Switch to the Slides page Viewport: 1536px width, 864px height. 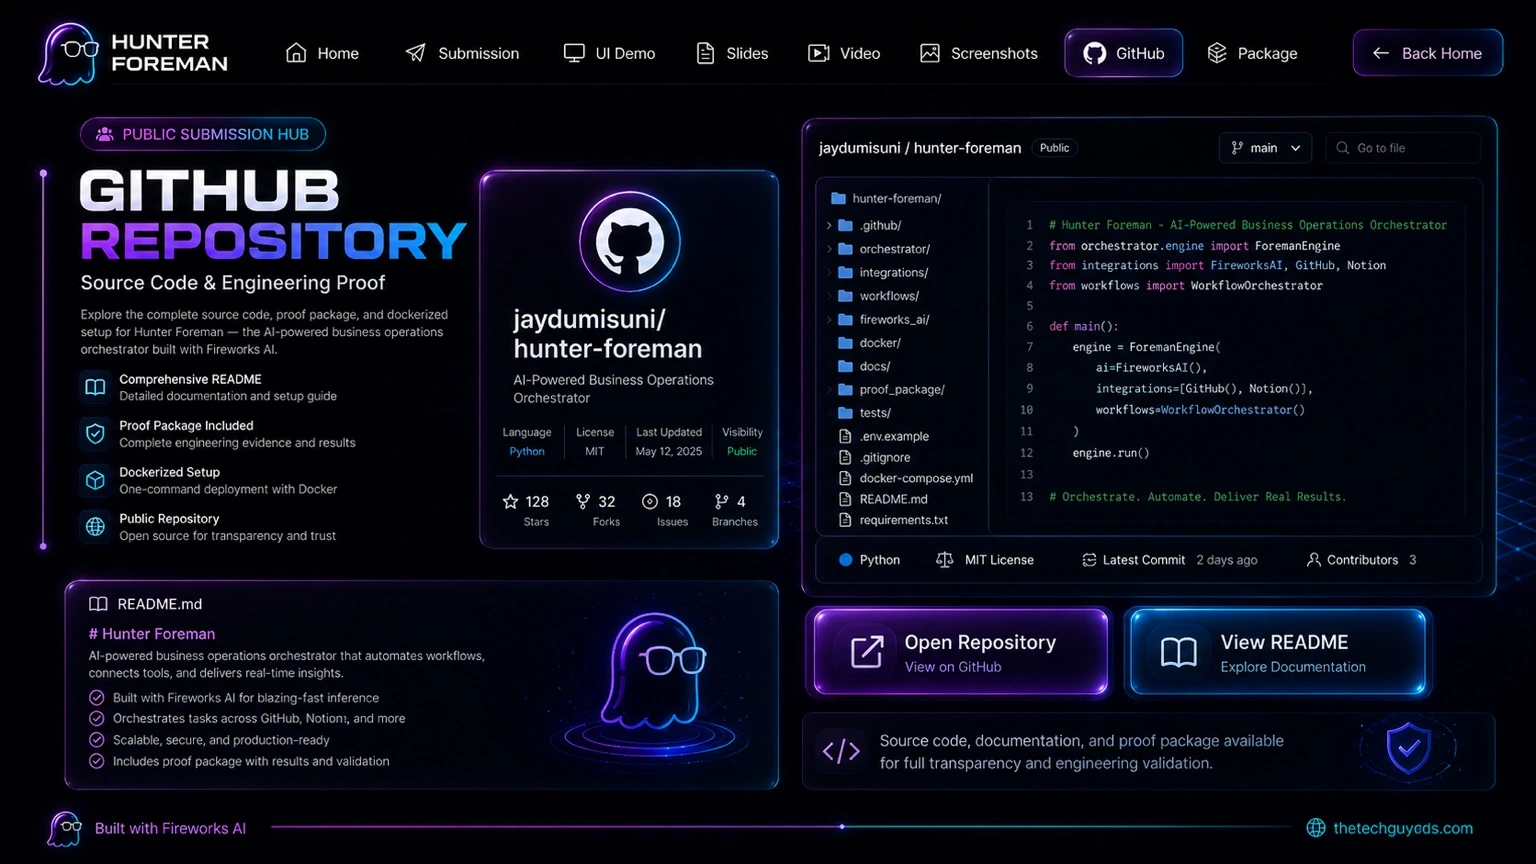click(732, 53)
